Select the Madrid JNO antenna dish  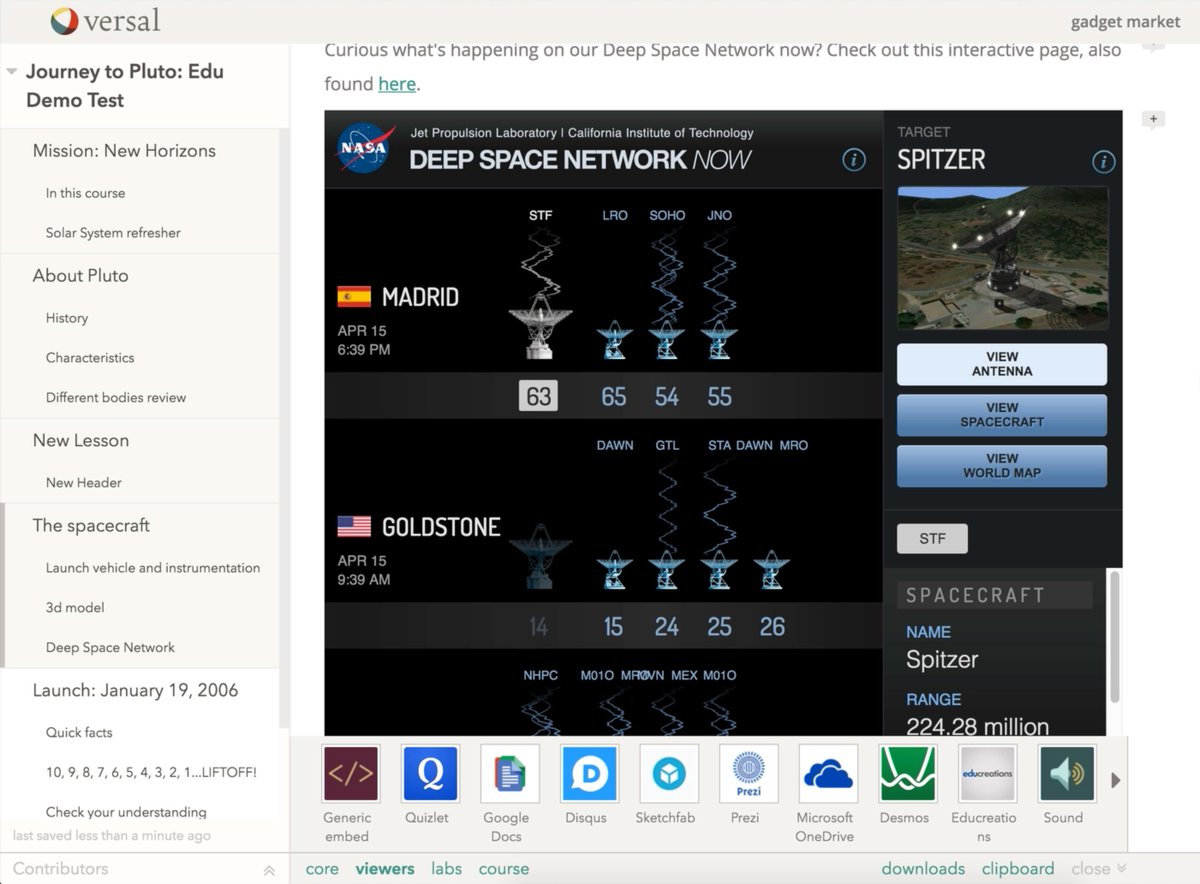click(719, 340)
